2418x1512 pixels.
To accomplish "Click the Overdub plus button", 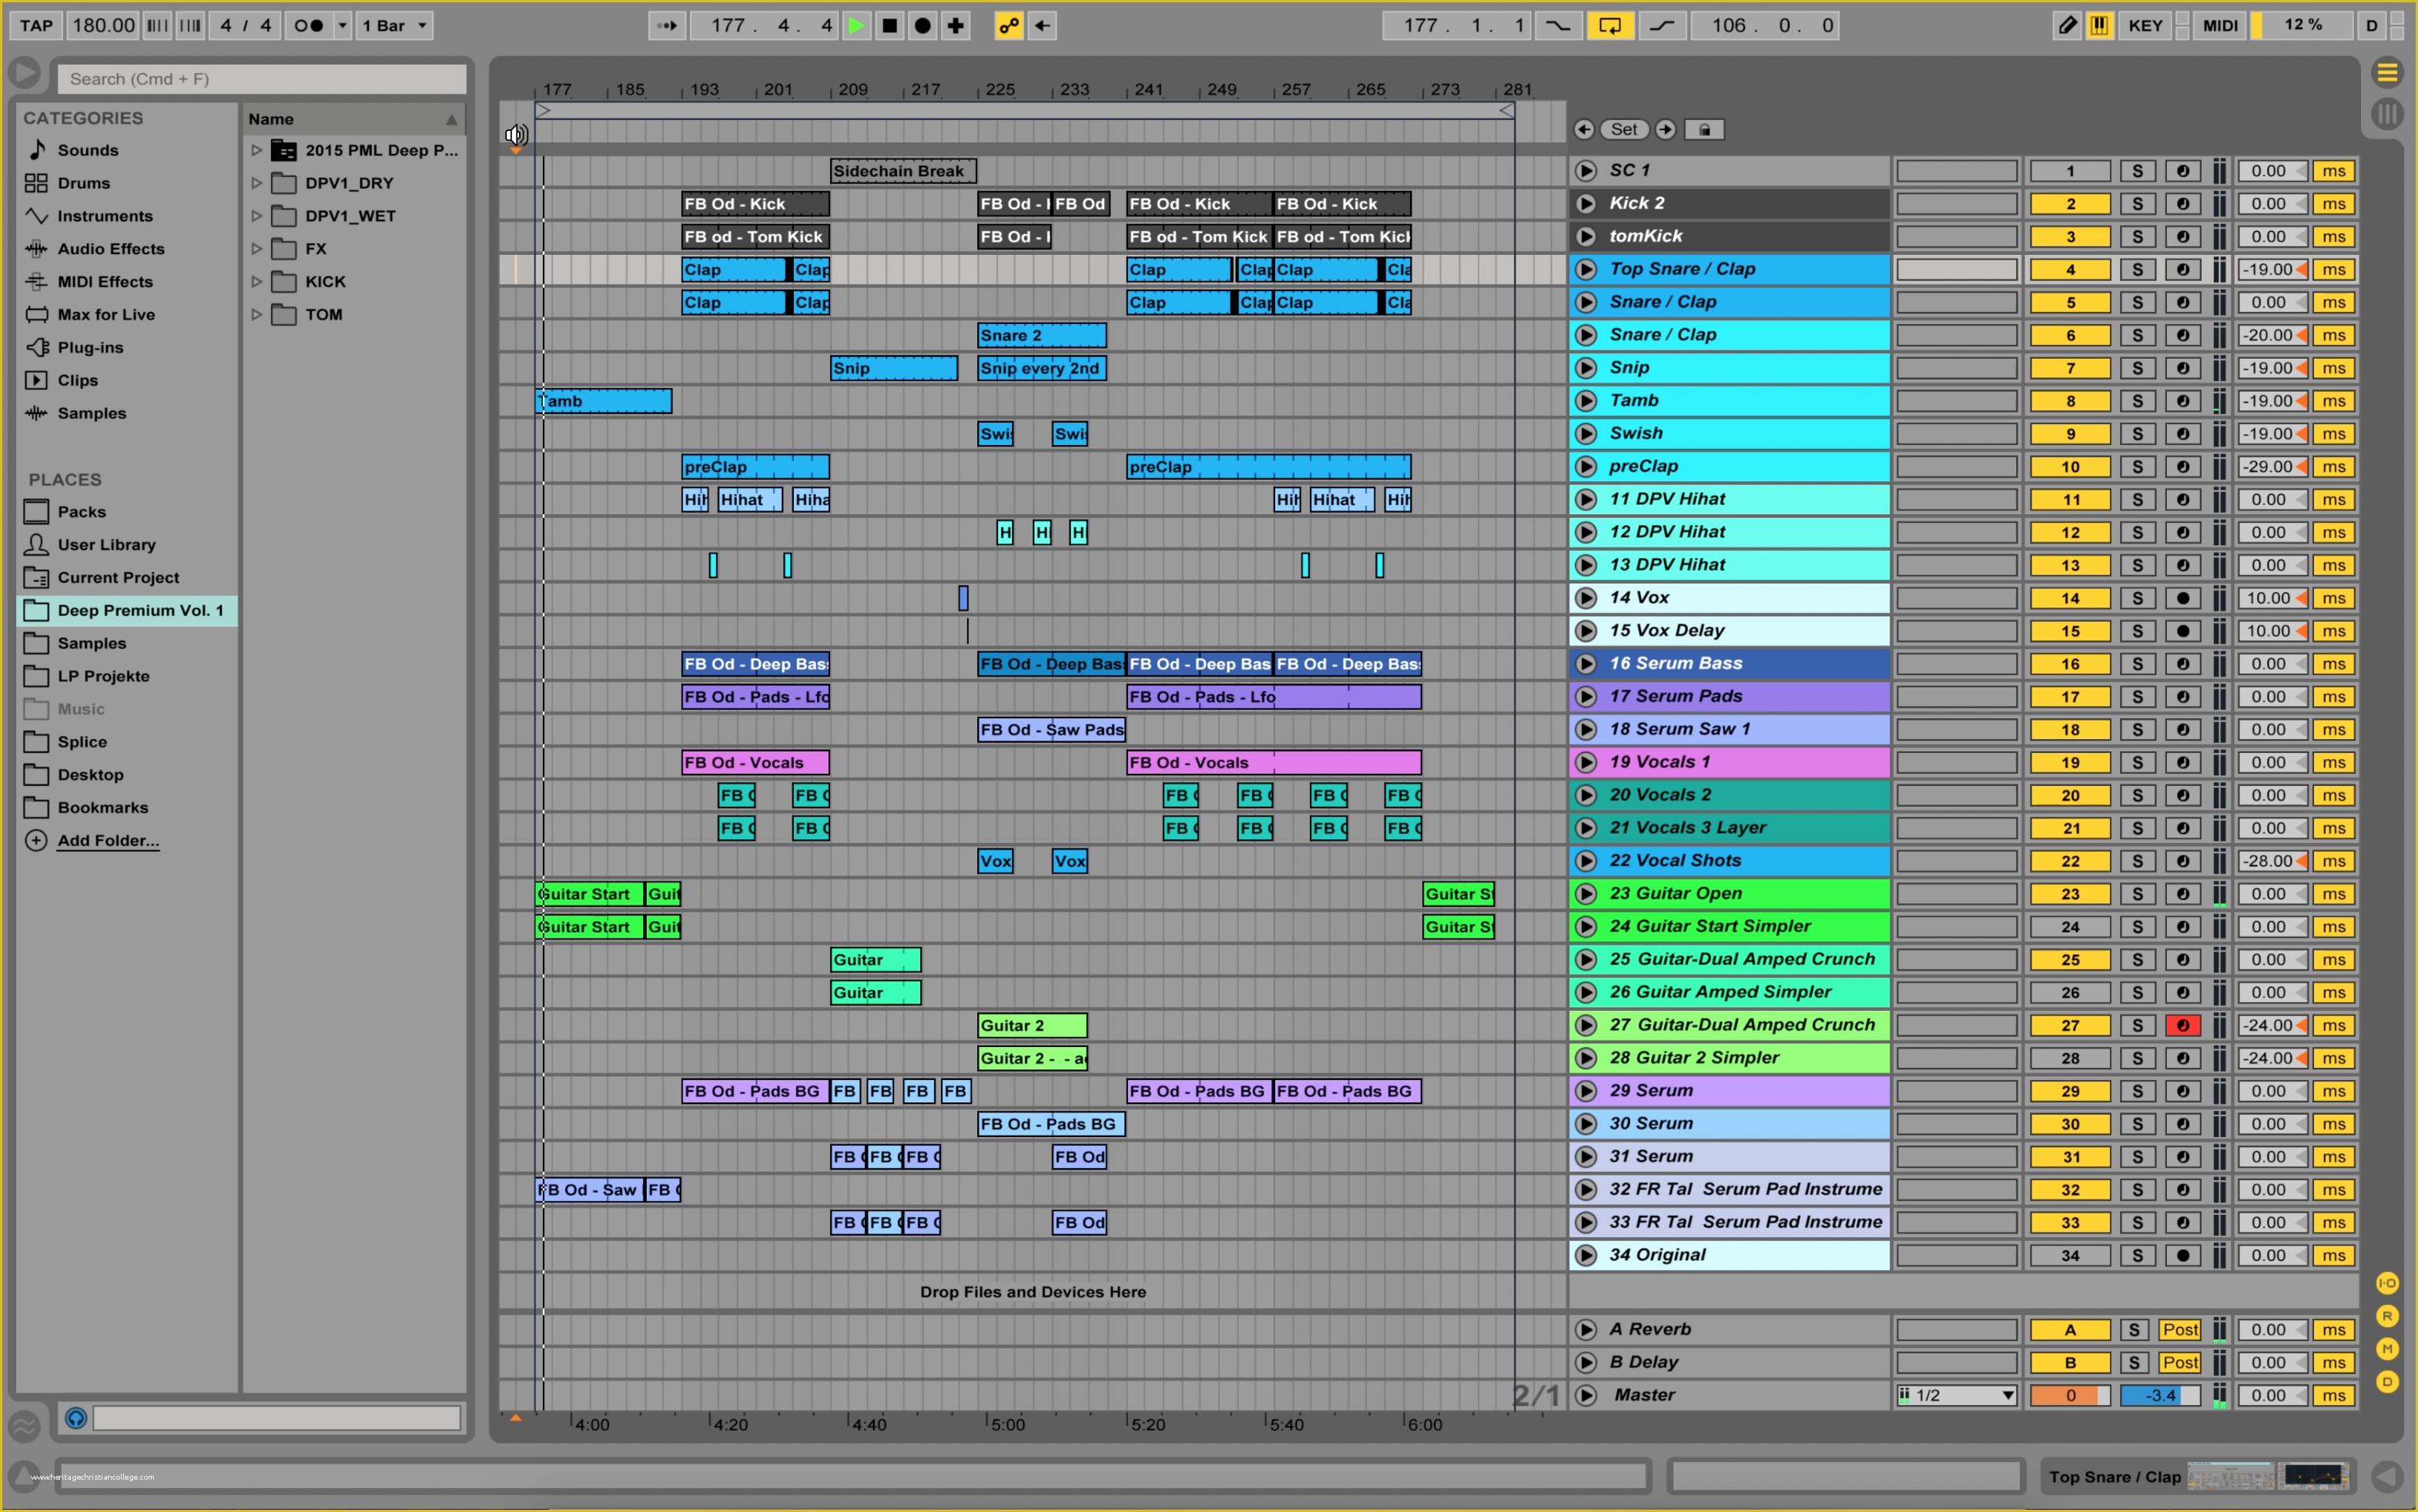I will tap(956, 26).
